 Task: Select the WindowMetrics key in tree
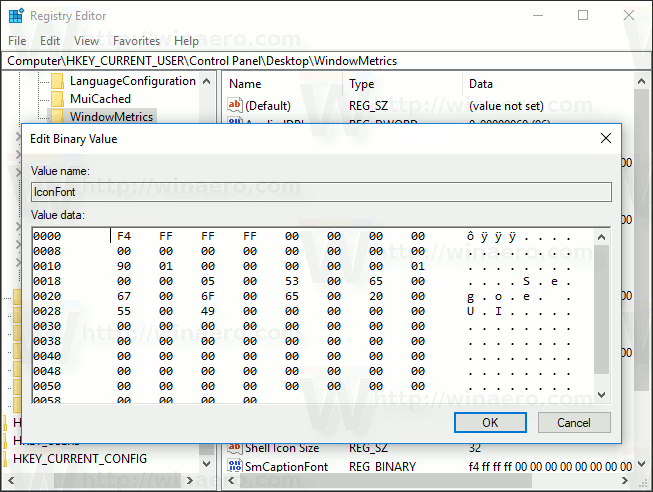coord(111,117)
